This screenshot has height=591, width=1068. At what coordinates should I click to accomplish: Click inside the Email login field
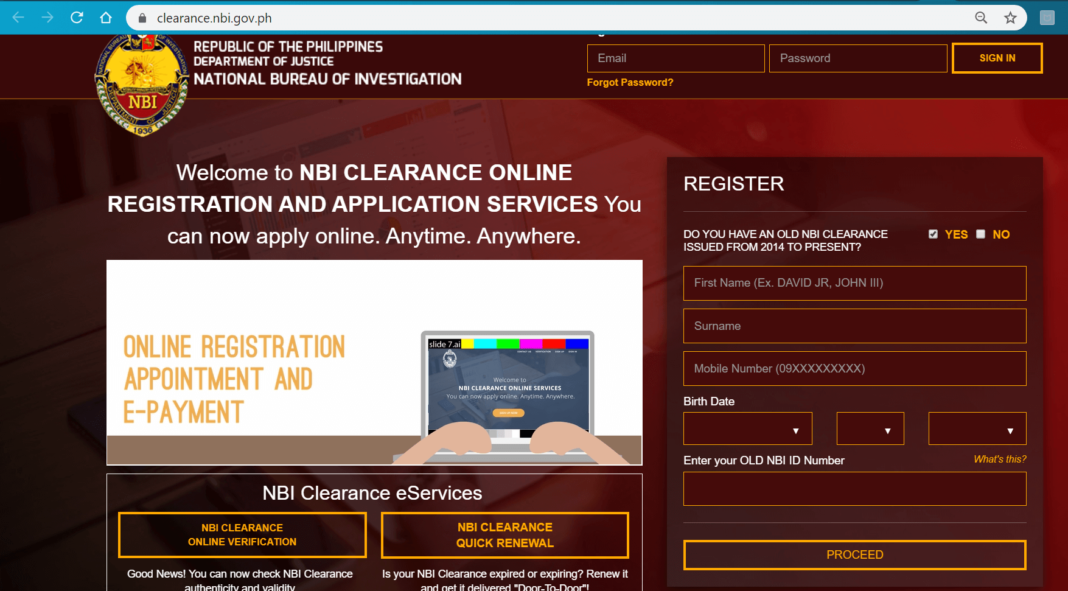coord(675,57)
